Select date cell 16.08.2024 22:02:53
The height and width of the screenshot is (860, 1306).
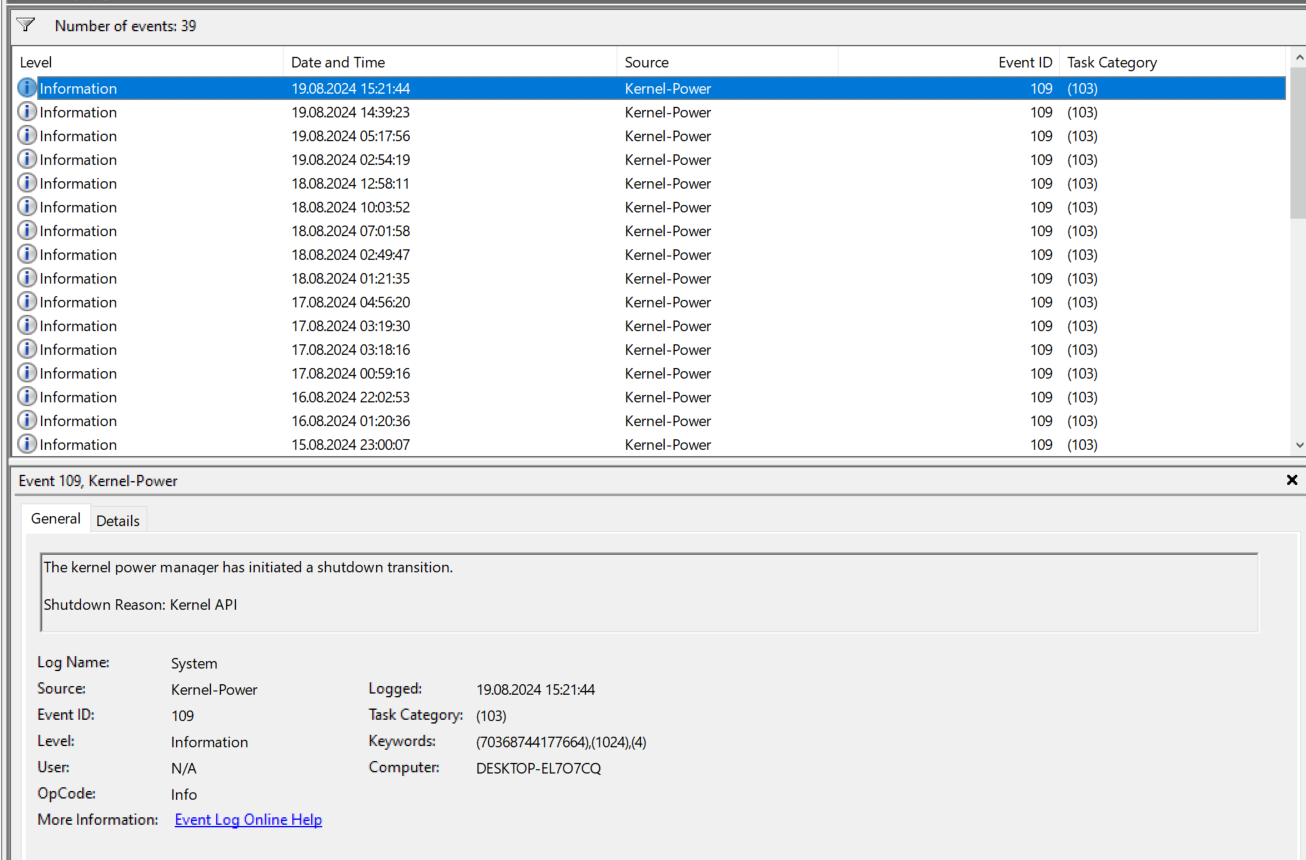pos(350,397)
